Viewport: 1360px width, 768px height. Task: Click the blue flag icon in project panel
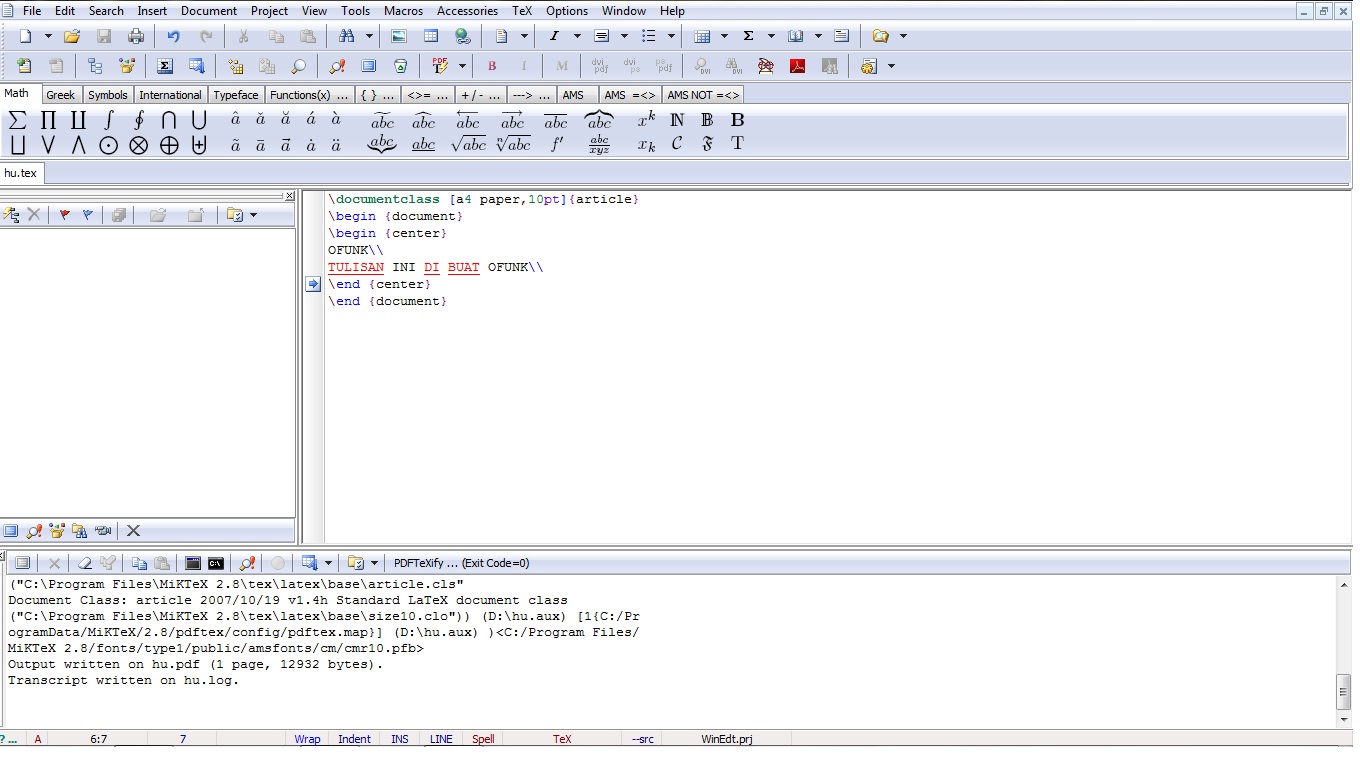(x=88, y=215)
